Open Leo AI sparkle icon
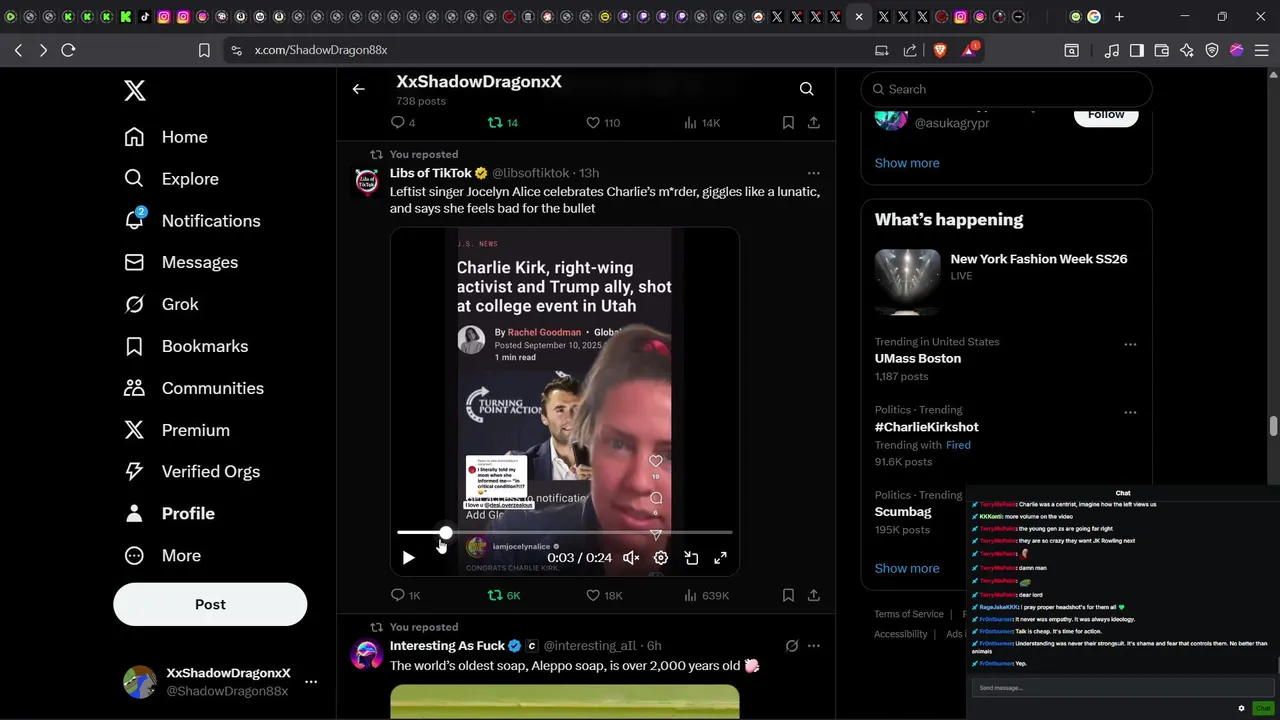Viewport: 1280px width, 720px height. click(x=1187, y=50)
